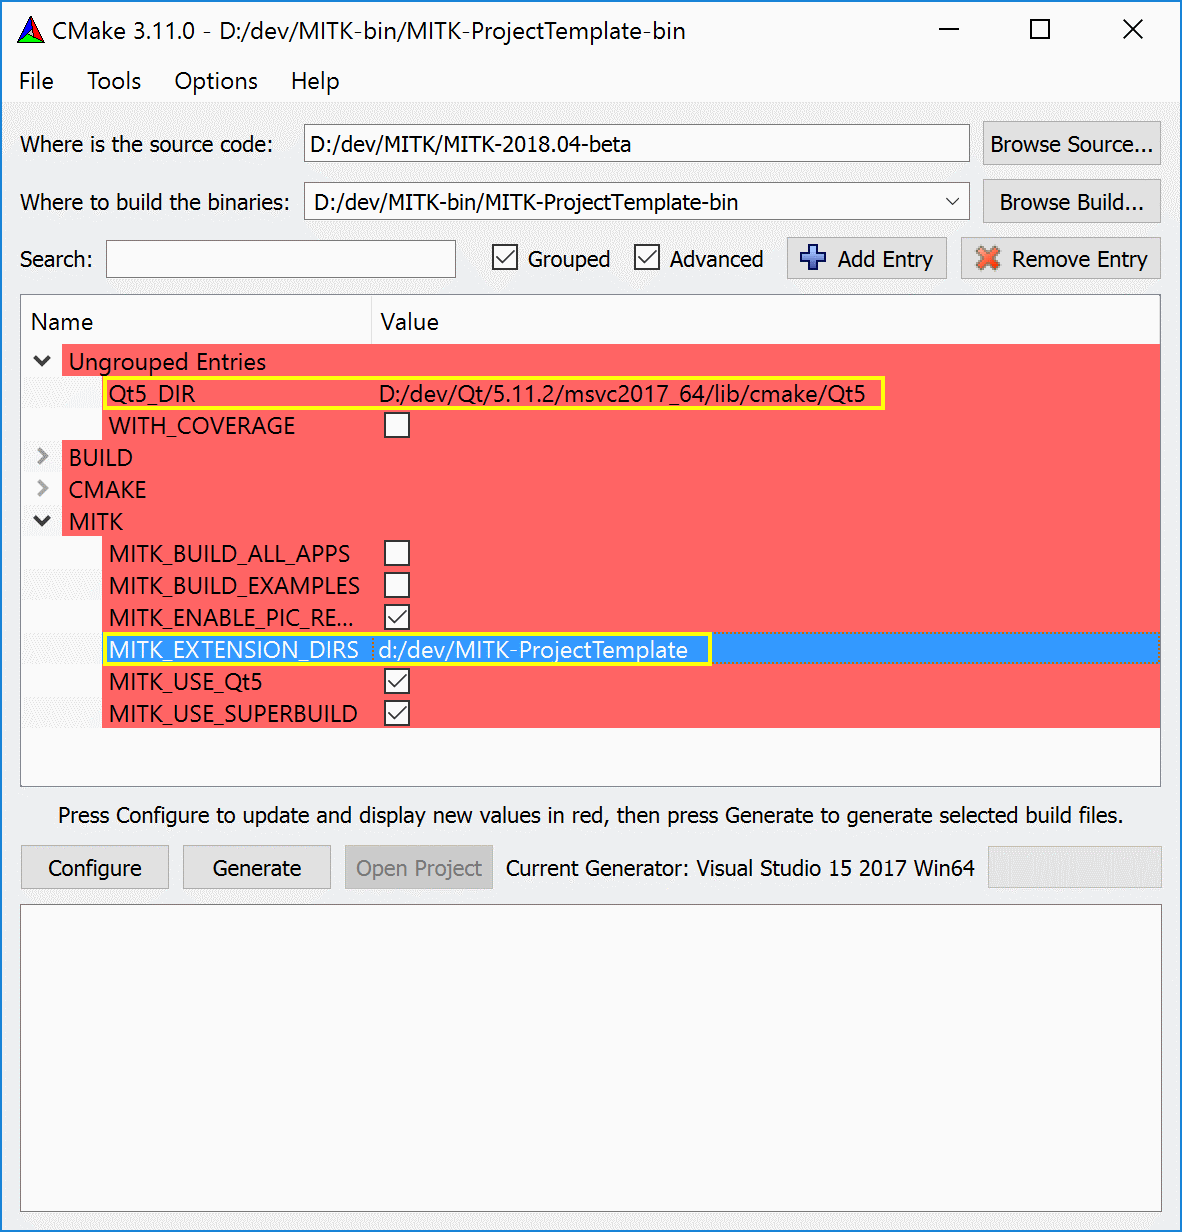Open the Options menu
The height and width of the screenshot is (1232, 1182).
tap(216, 81)
